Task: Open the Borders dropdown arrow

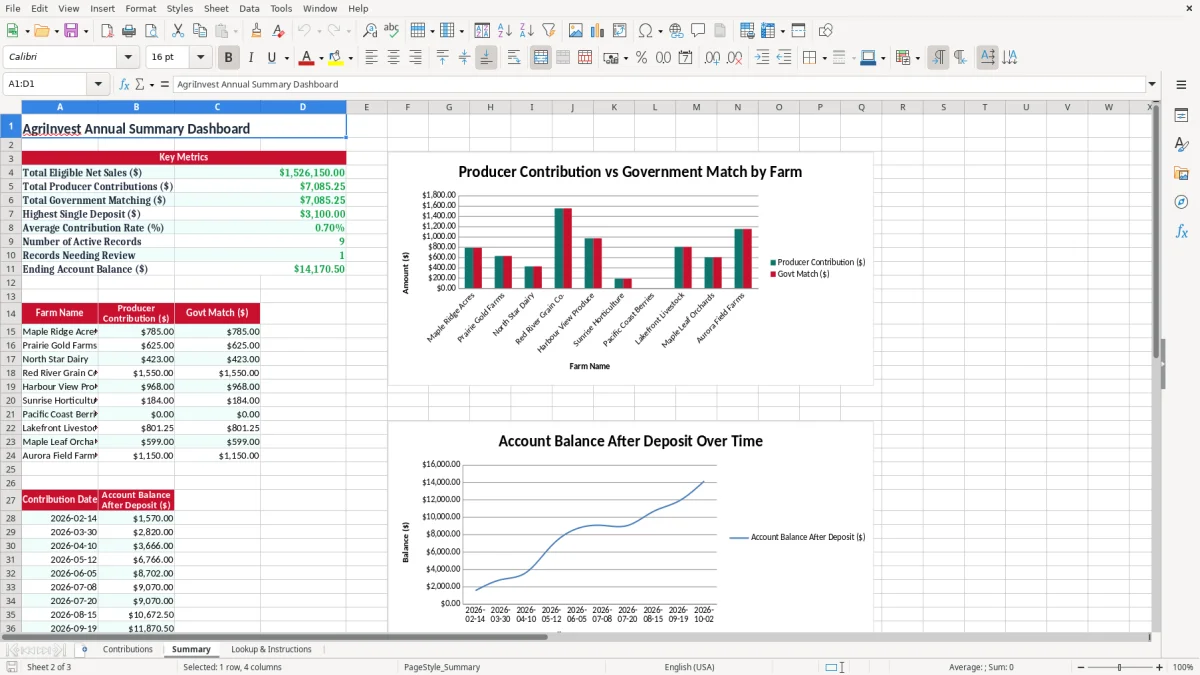Action: click(x=825, y=58)
